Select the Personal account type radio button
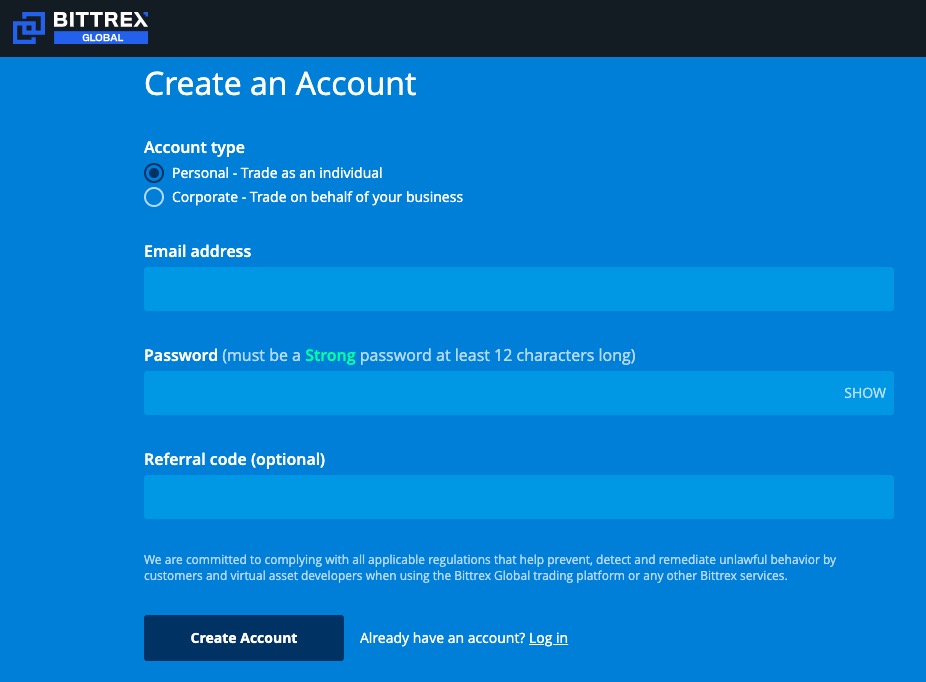Viewport: 926px width, 682px height. [x=154, y=173]
